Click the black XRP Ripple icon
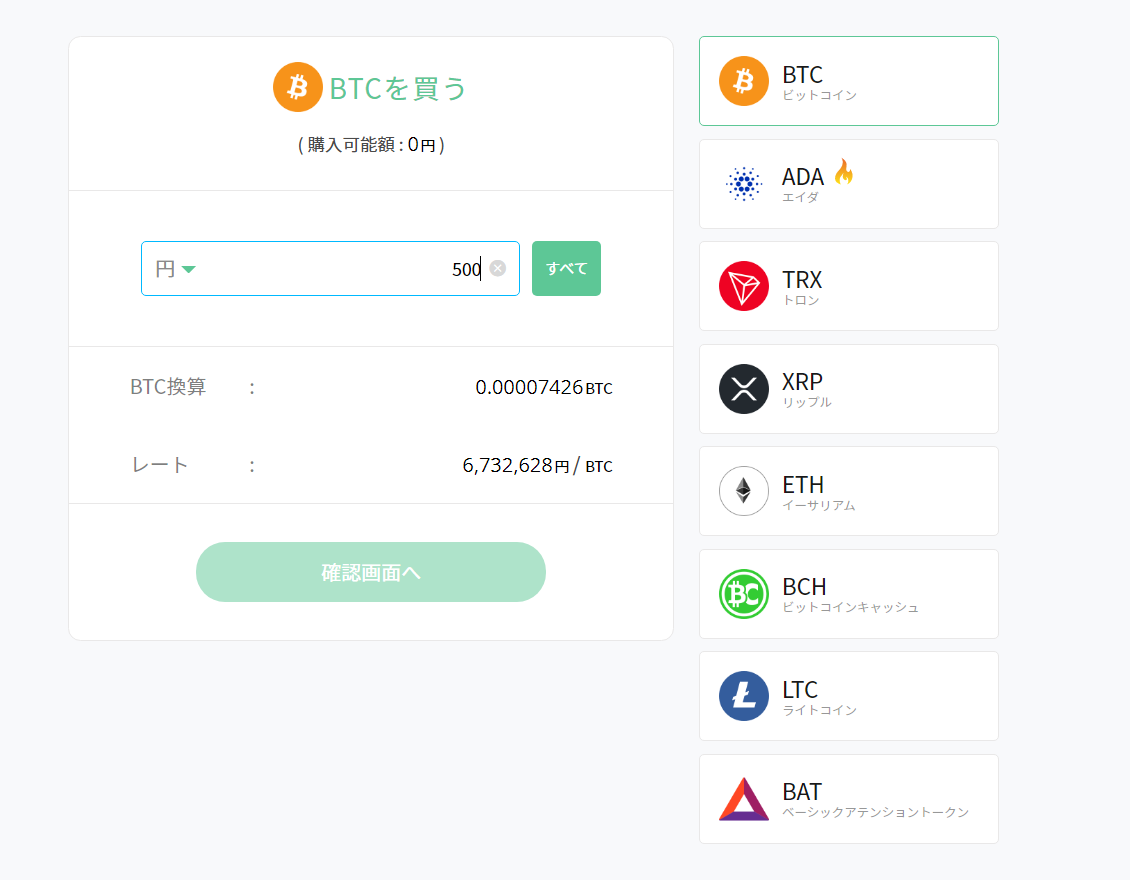This screenshot has height=880, width=1130. click(743, 389)
